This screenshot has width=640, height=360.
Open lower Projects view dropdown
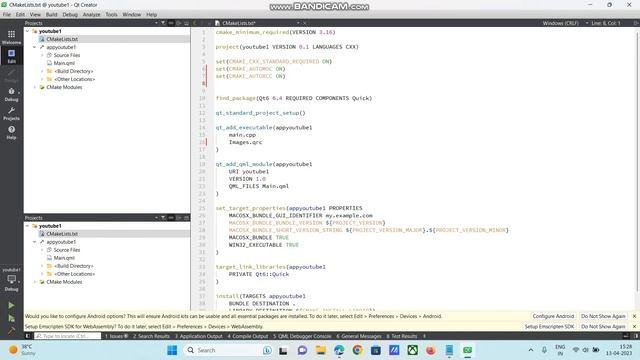(x=156, y=218)
